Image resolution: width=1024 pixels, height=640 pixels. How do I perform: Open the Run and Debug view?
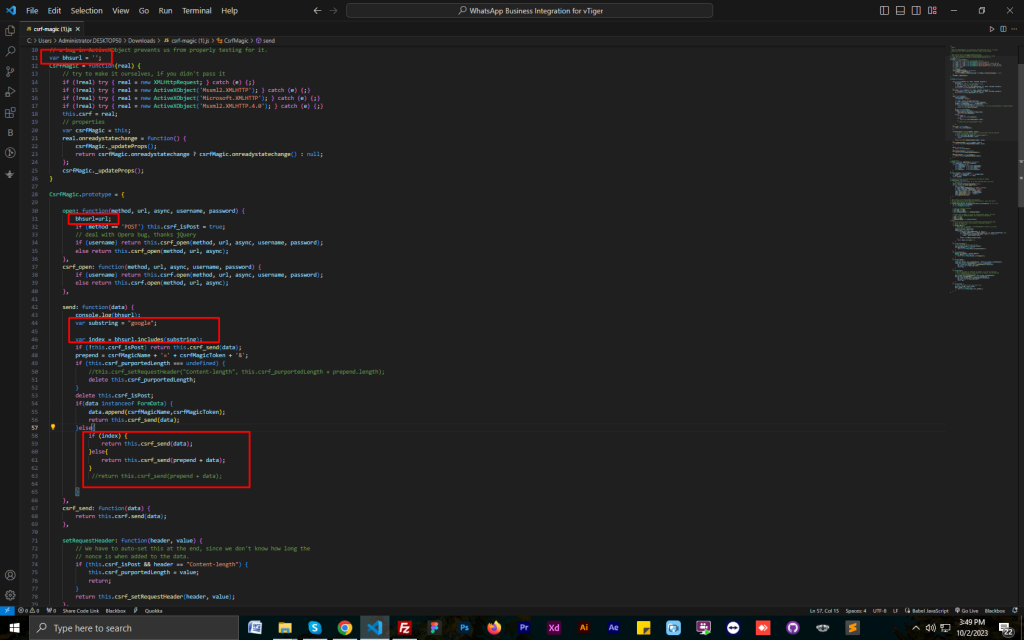pyautogui.click(x=10, y=92)
